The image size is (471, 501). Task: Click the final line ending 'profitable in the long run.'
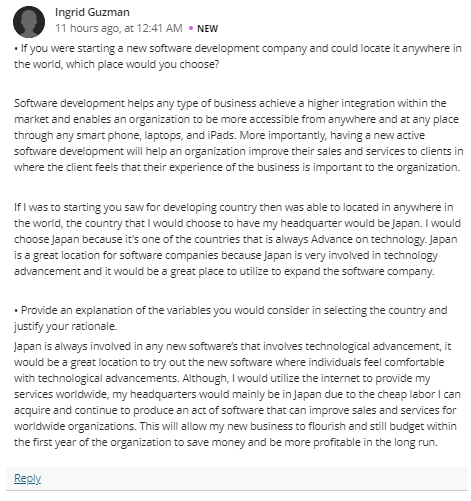[226, 442]
